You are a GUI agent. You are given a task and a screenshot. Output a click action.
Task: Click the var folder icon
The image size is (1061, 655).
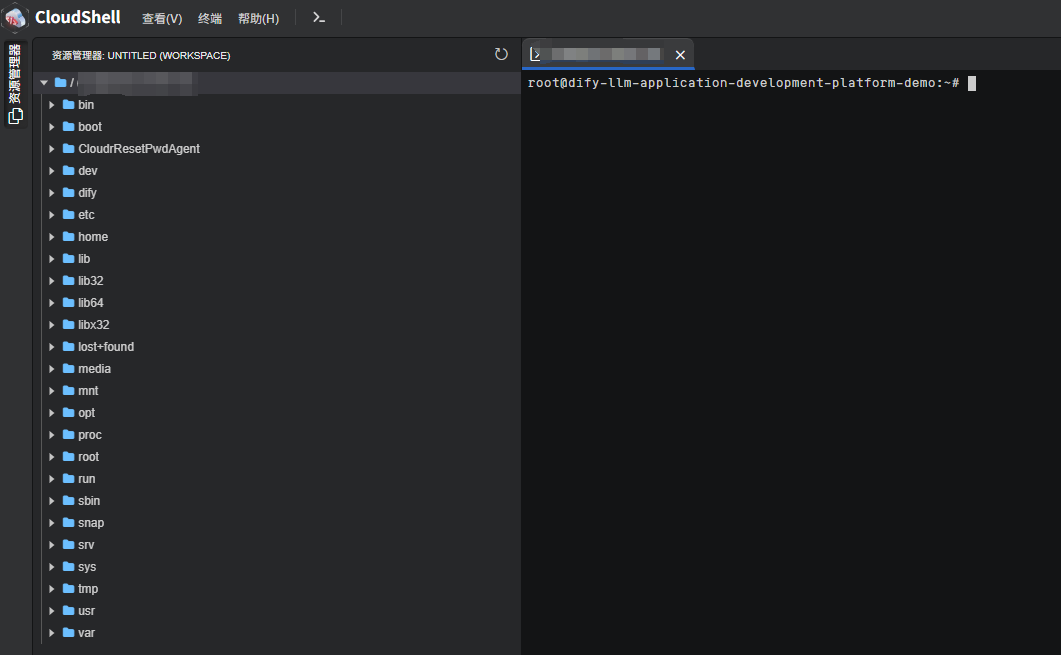pos(68,633)
